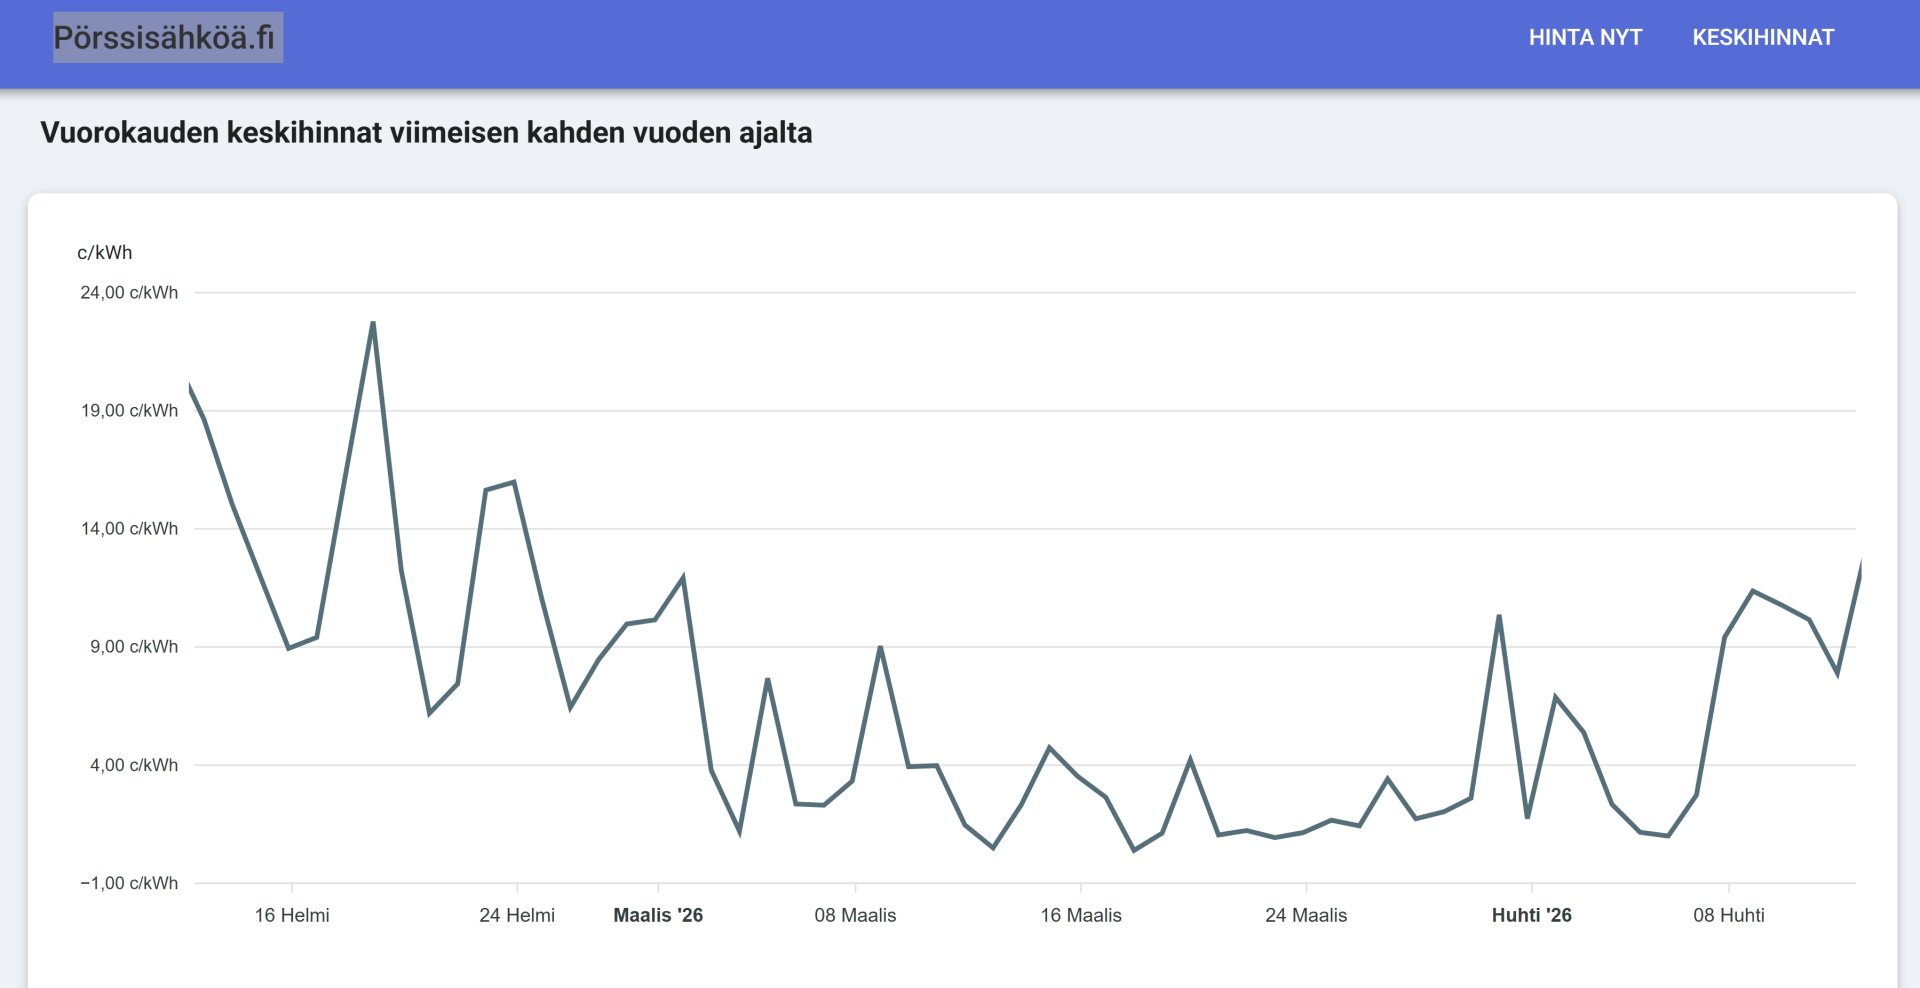Select the 9,00 c/kWh y-axis label
The image size is (1920, 988).
tap(133, 647)
